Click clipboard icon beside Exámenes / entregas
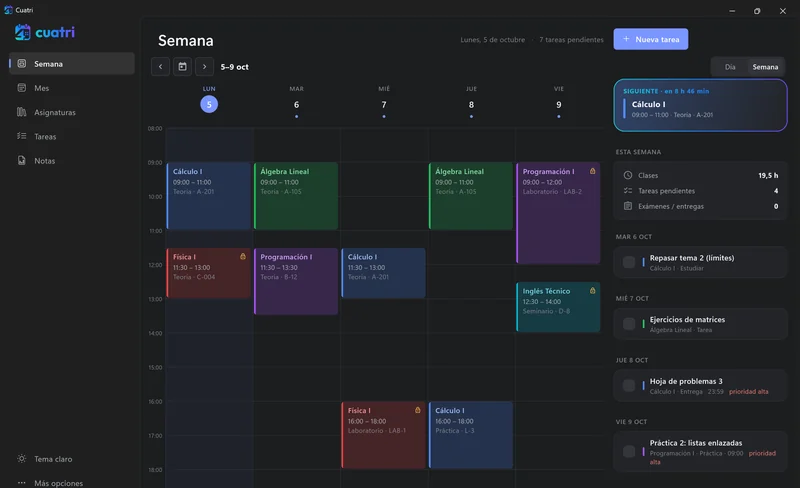This screenshot has height=488, width=800. [628, 206]
